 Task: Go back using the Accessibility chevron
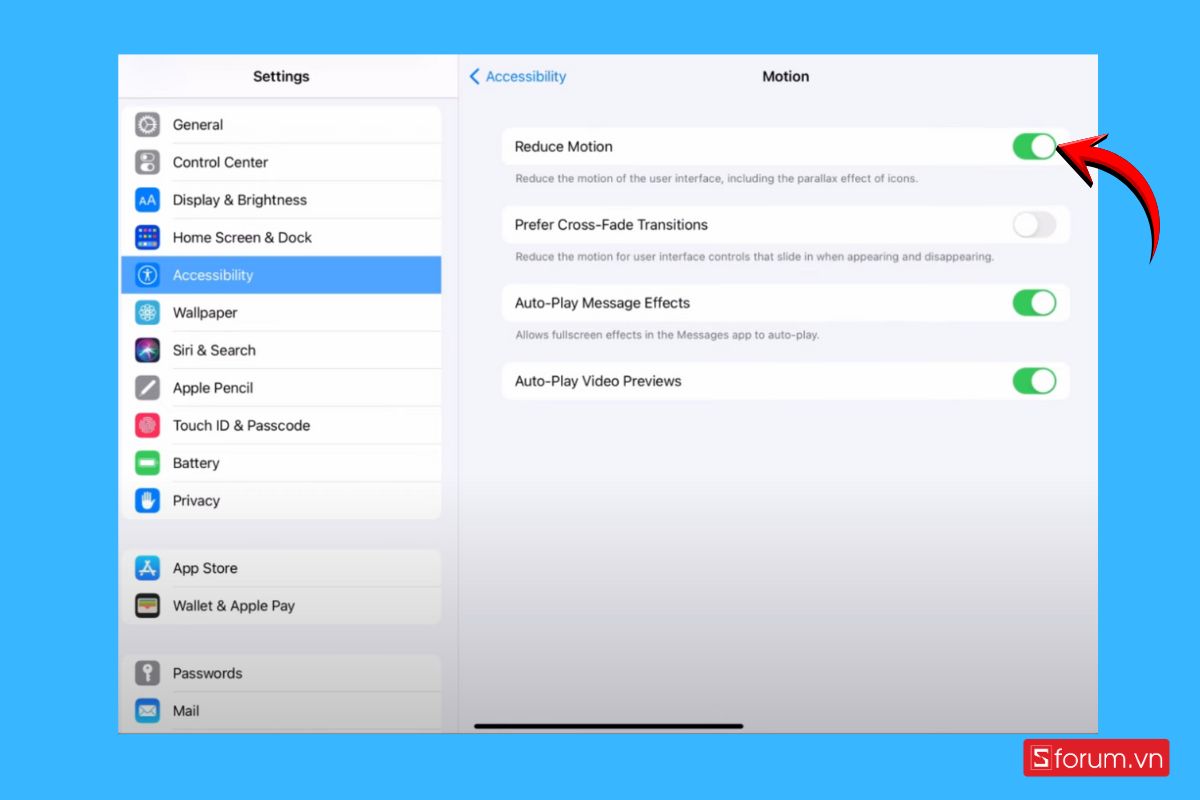[x=475, y=76]
